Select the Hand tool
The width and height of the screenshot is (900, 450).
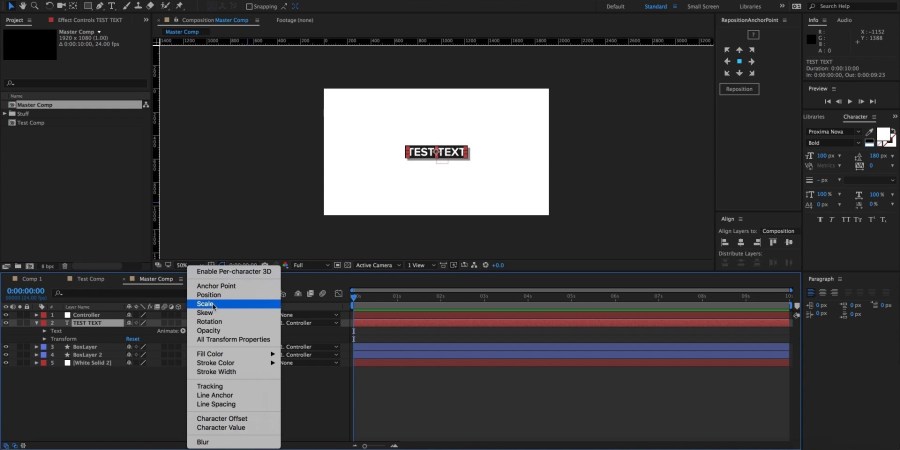[x=23, y=6]
